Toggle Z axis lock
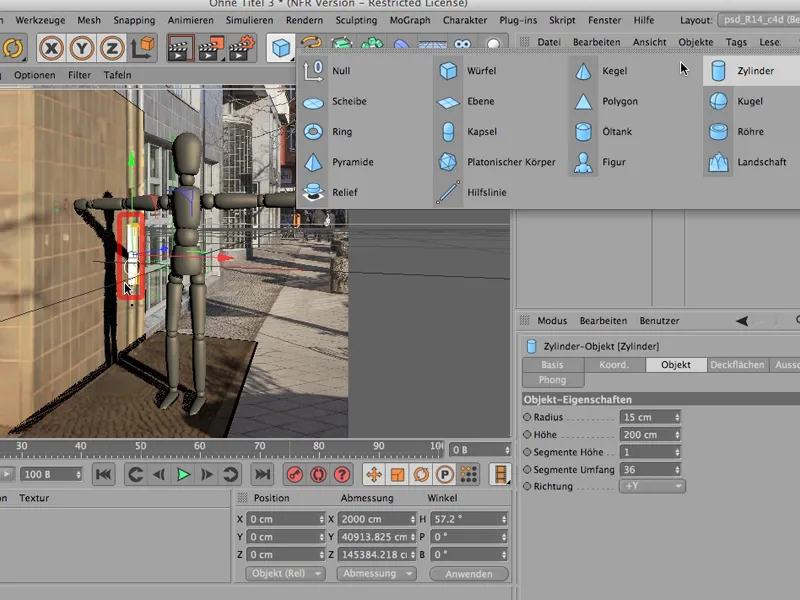 [112, 48]
